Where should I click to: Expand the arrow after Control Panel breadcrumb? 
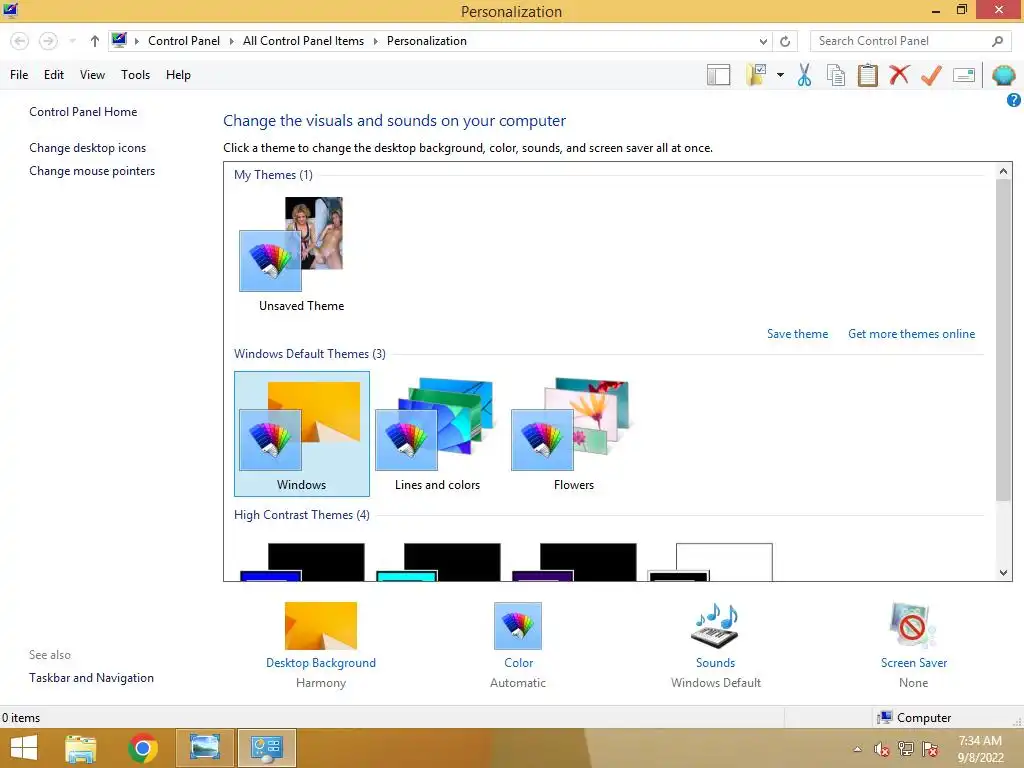coord(231,41)
